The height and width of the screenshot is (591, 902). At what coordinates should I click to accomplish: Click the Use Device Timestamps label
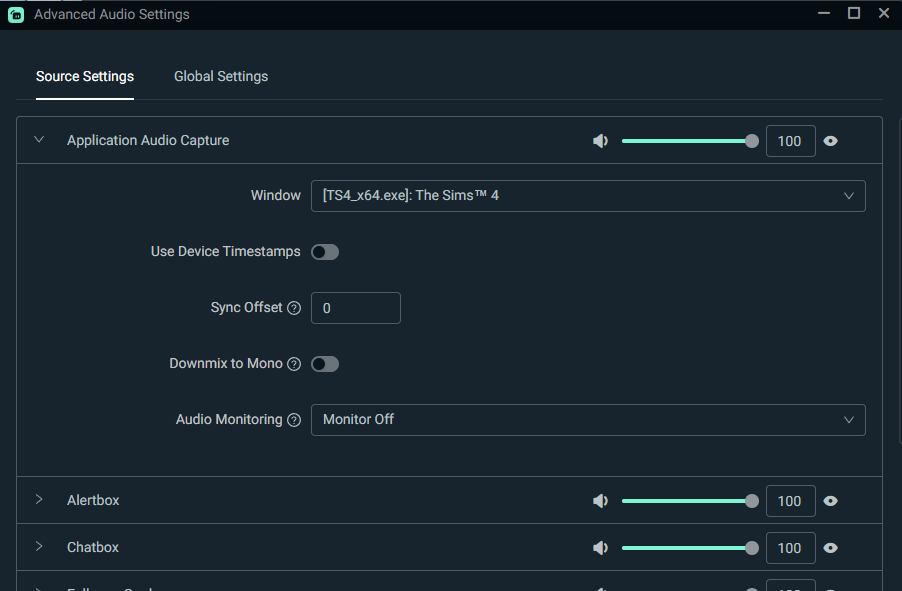tap(226, 251)
